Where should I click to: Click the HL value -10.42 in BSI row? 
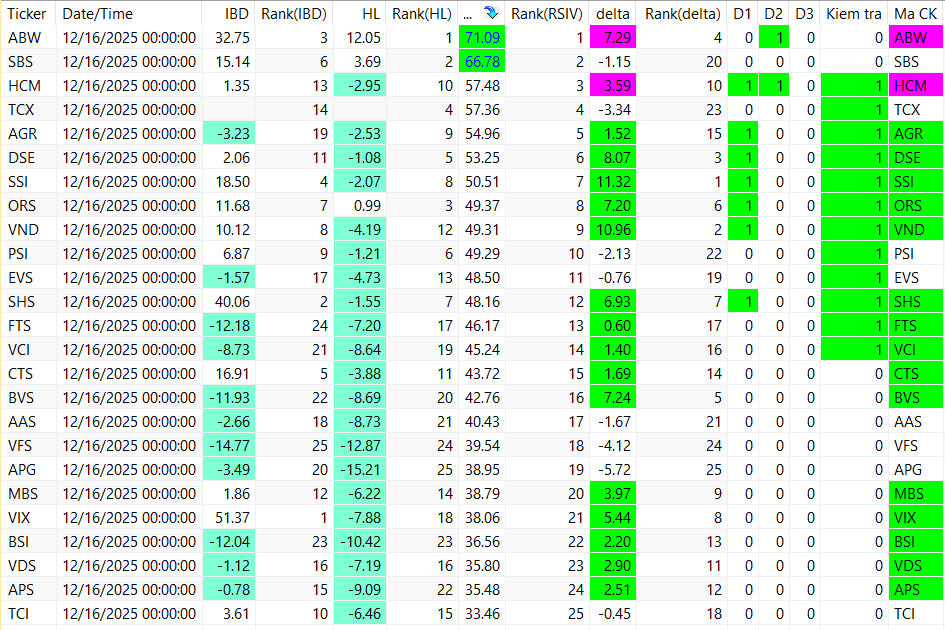[360, 541]
